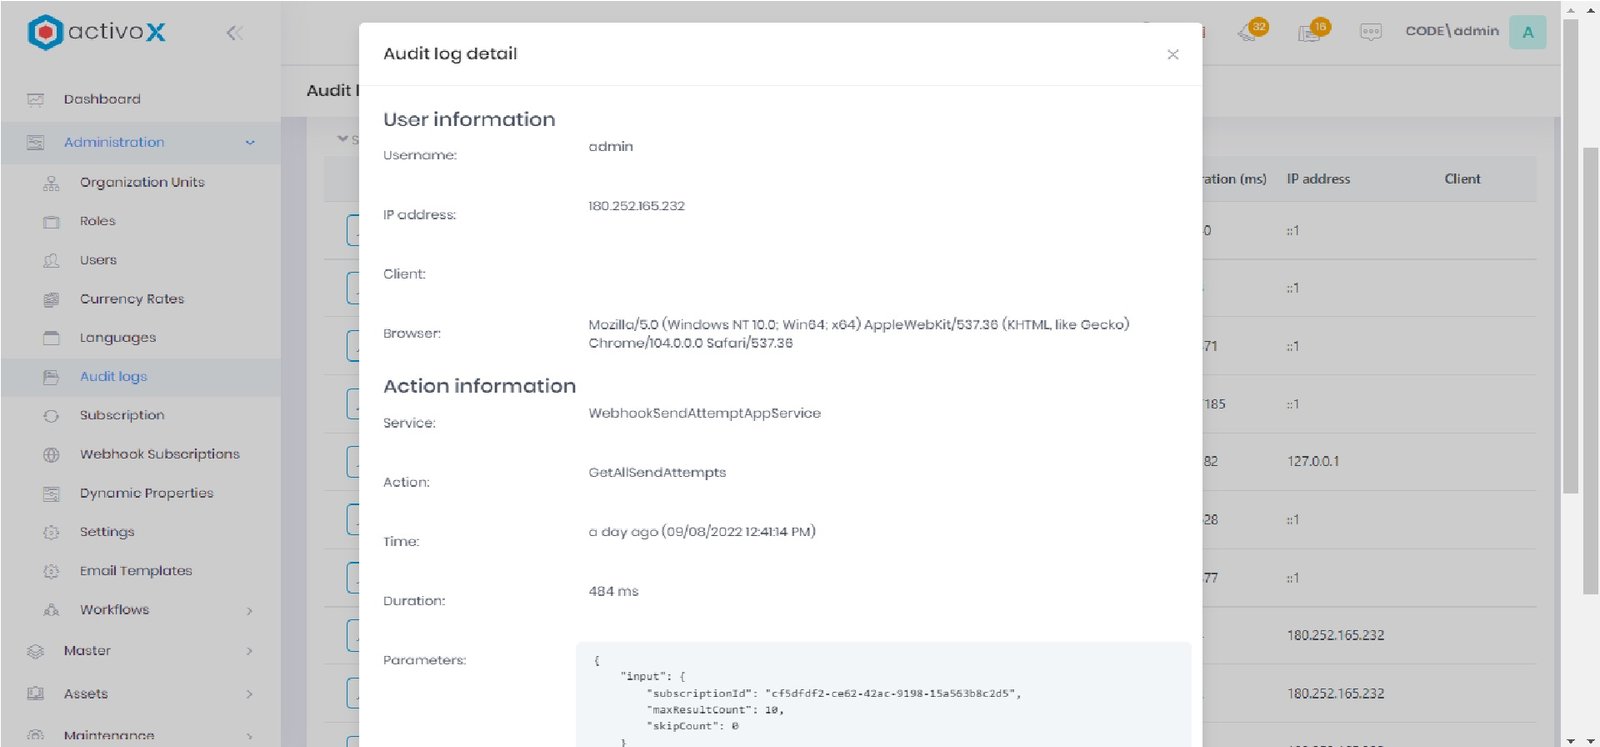Open the Languages page
This screenshot has width=1600, height=747.
pos(118,338)
